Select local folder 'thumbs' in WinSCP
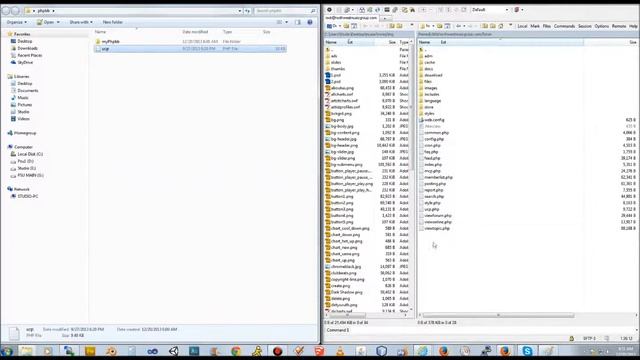 point(338,69)
